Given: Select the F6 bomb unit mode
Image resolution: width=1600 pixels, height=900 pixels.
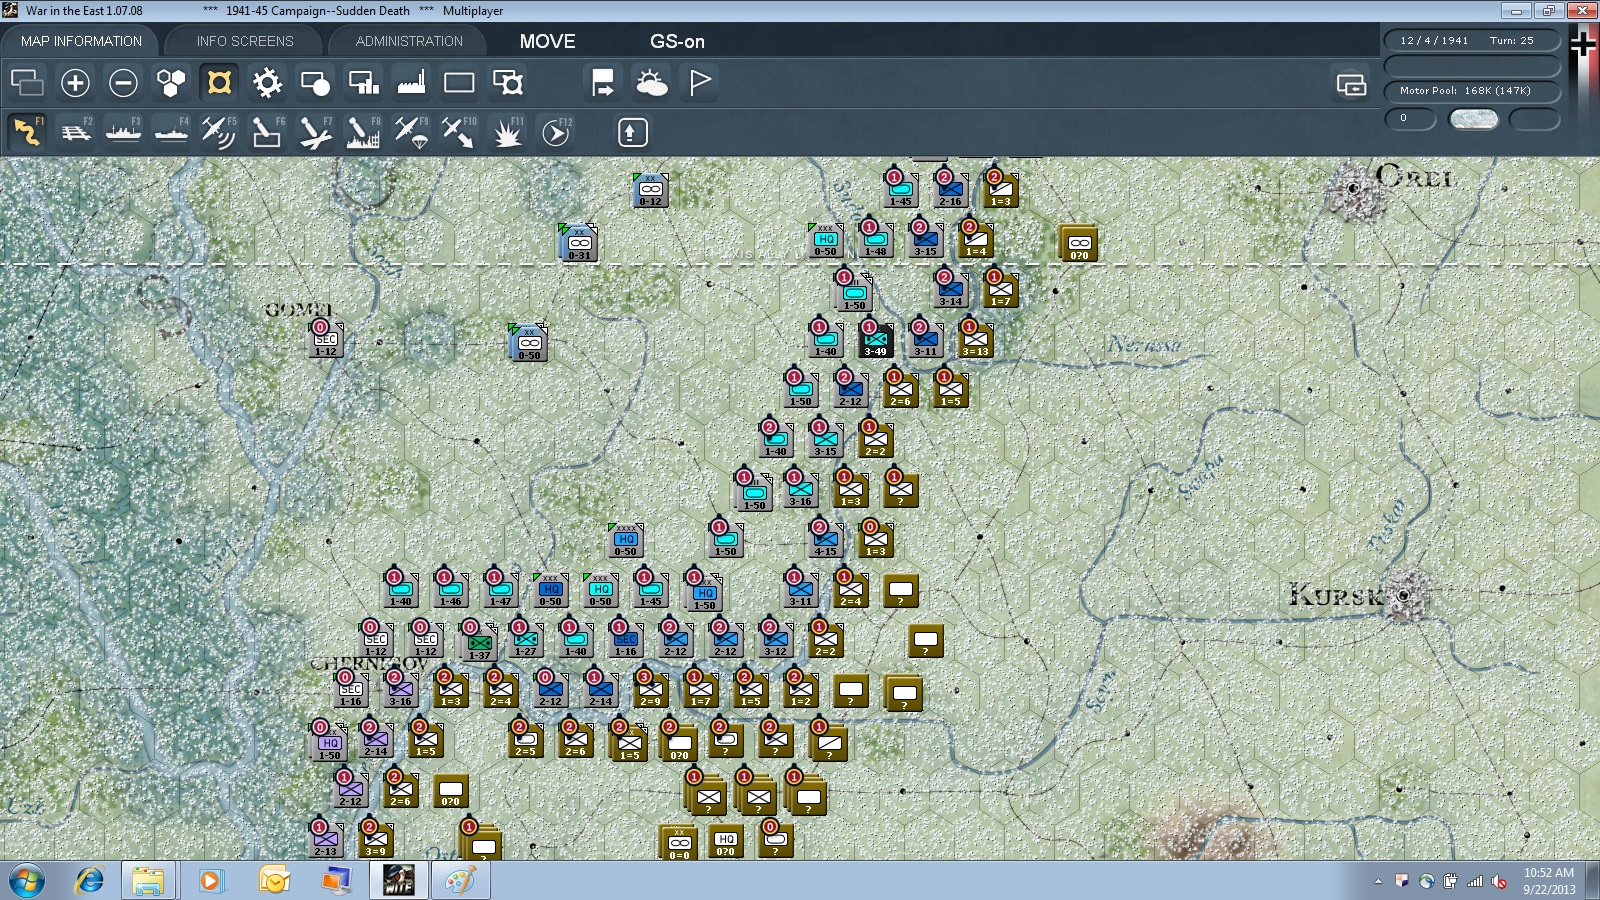Looking at the screenshot, I should [267, 132].
